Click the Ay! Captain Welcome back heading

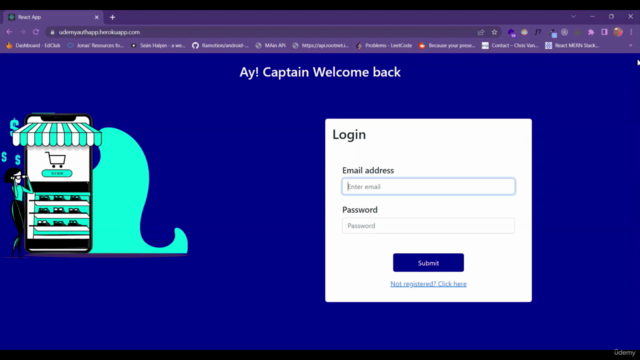click(320, 72)
